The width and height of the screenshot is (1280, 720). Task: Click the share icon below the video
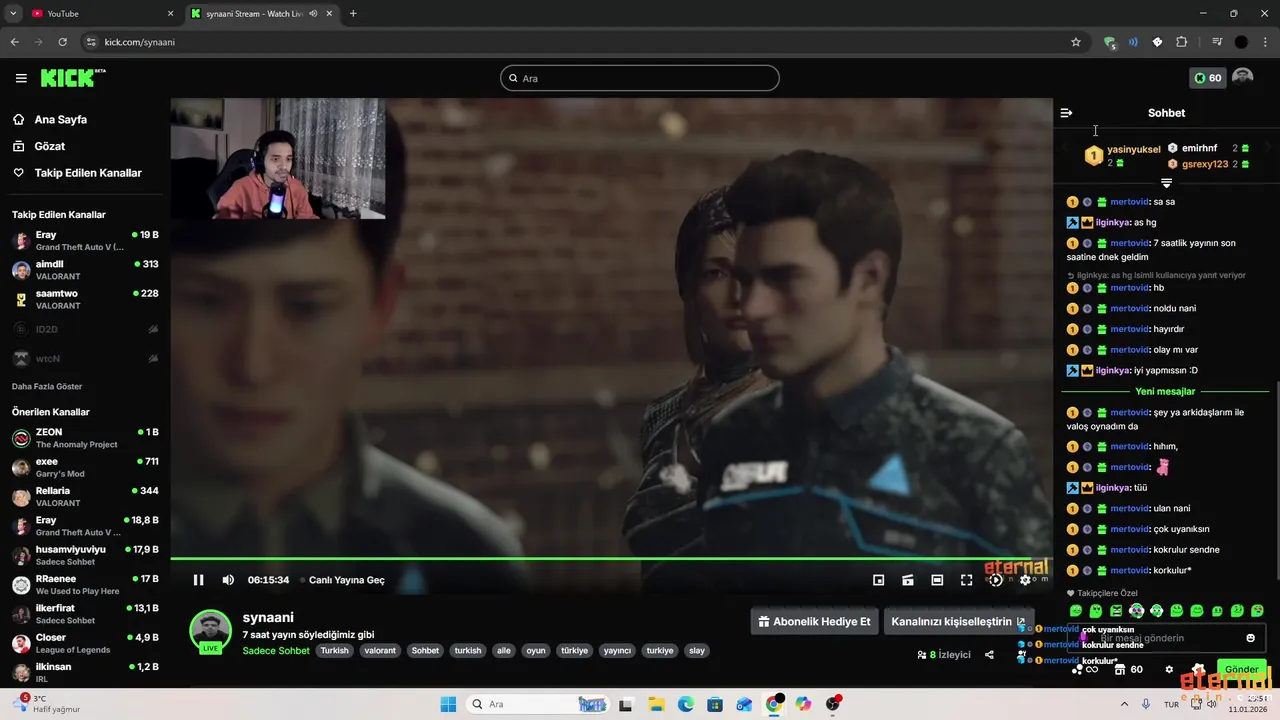(989, 655)
